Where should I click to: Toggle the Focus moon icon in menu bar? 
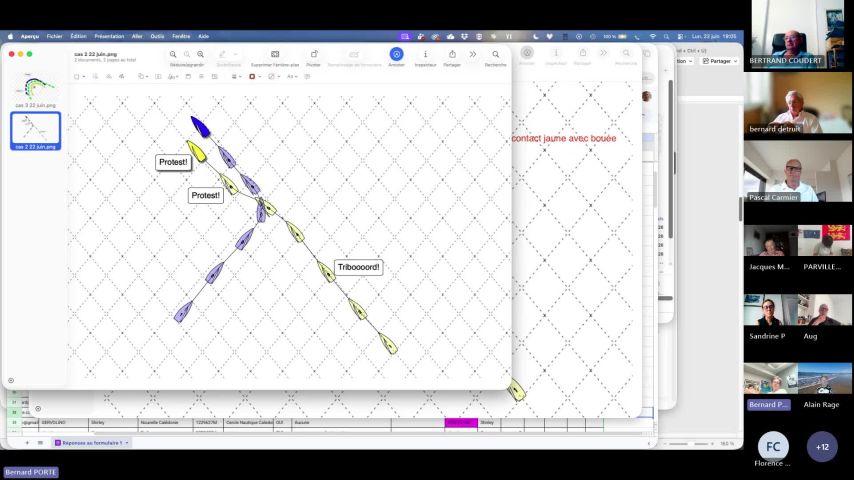click(x=536, y=37)
